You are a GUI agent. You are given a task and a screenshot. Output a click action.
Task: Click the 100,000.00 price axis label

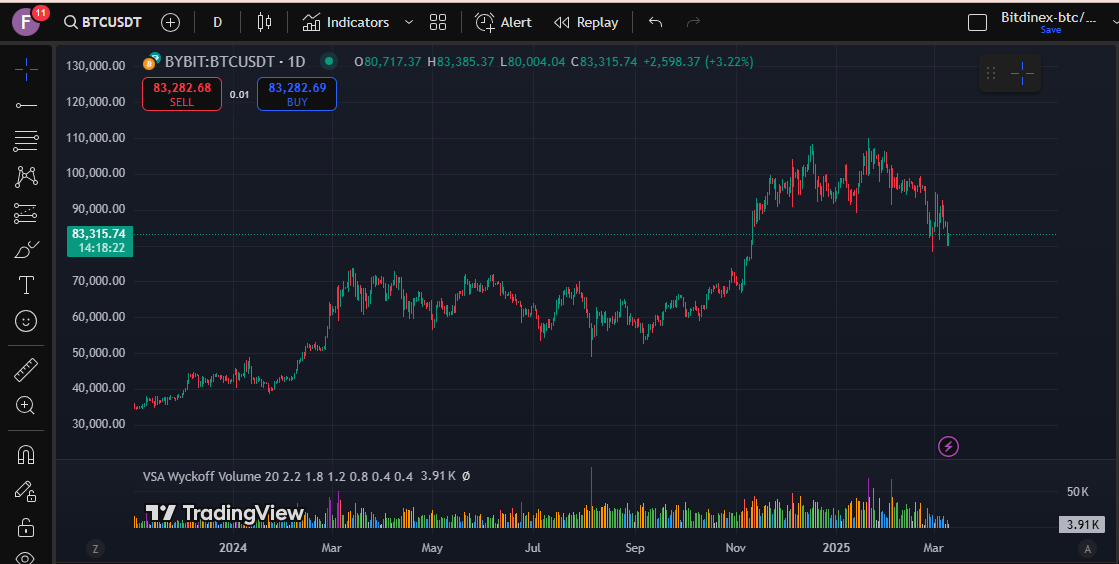tap(95, 173)
